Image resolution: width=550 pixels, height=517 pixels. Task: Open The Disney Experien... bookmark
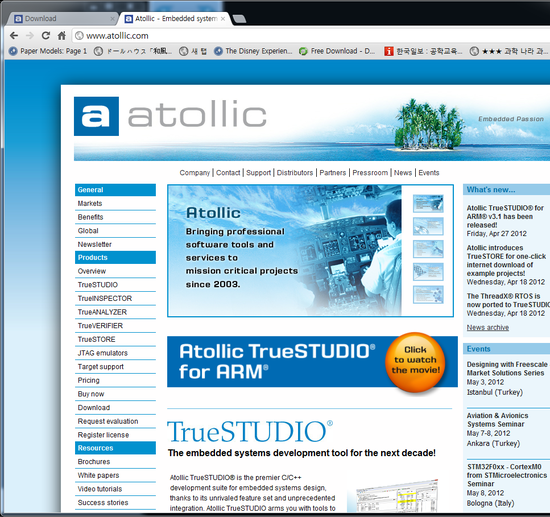(253, 51)
